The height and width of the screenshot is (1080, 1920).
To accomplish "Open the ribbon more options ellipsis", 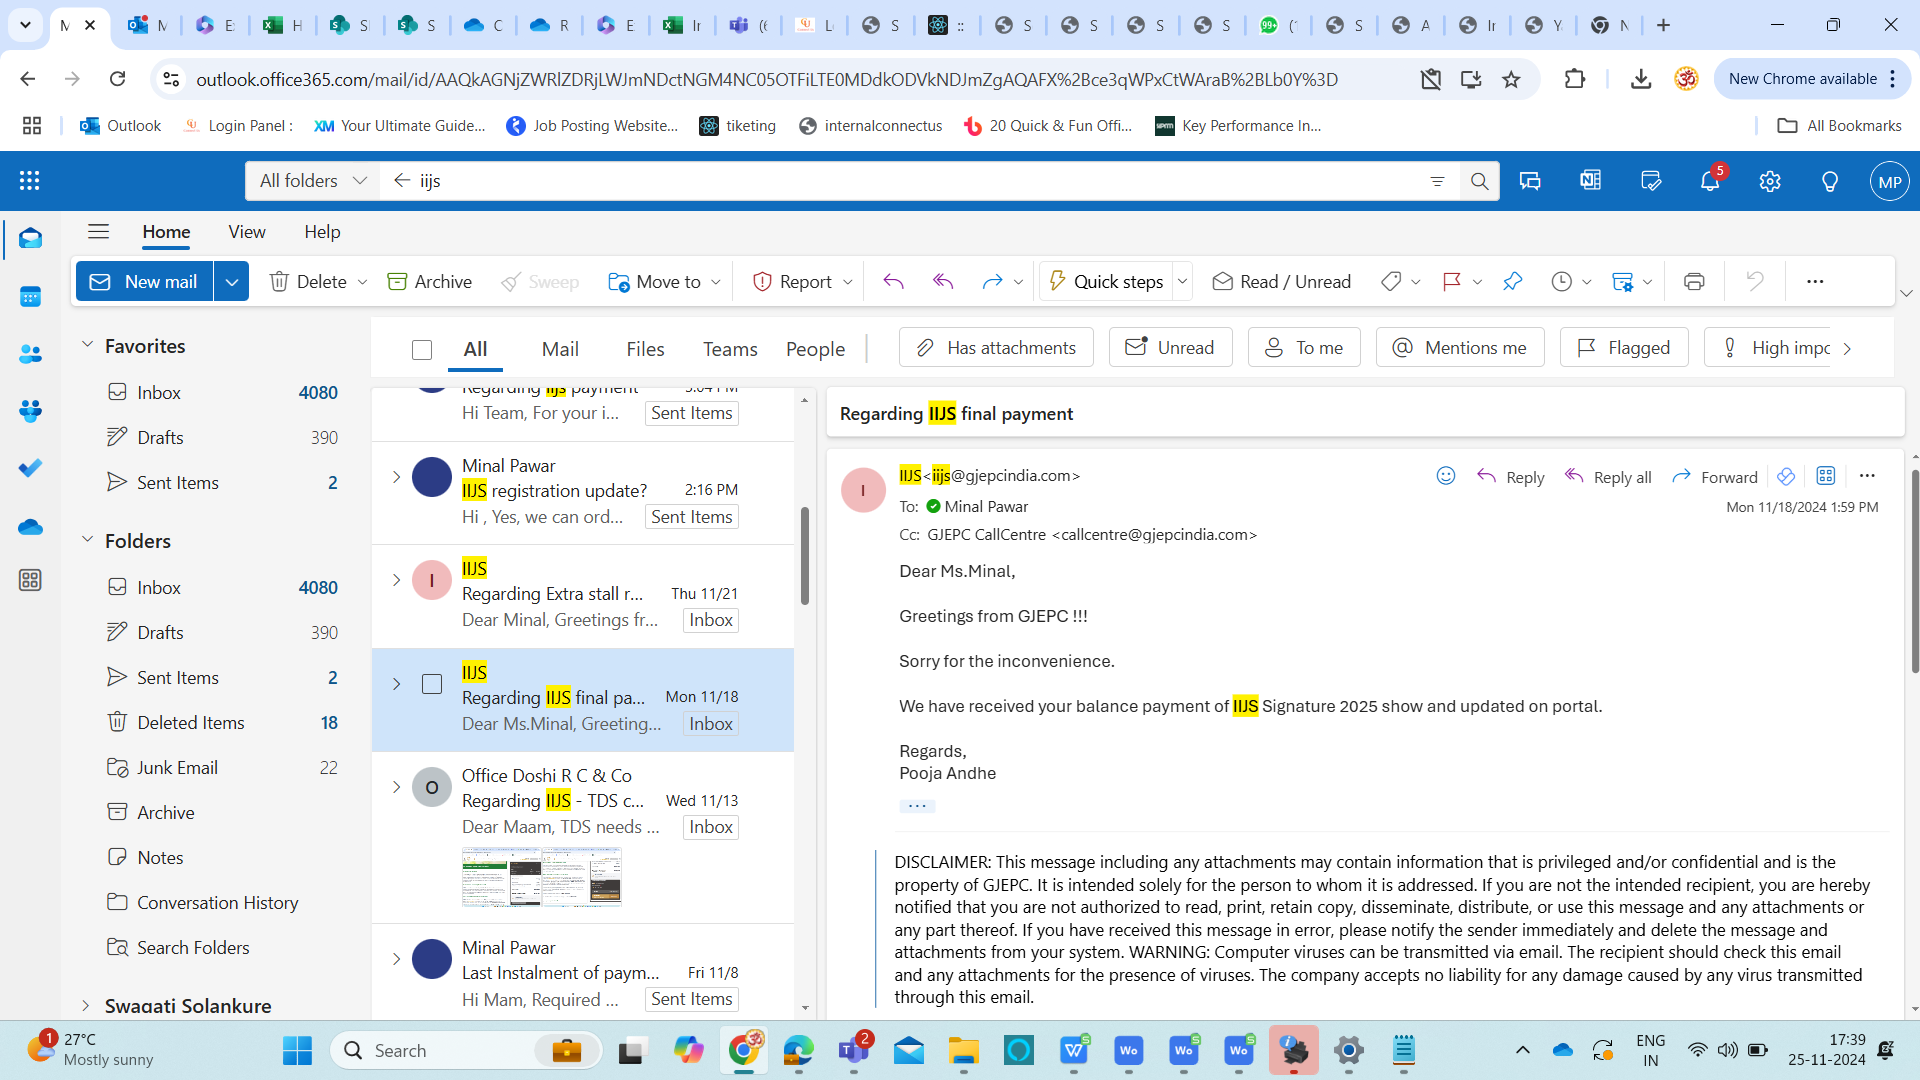I will point(1815,282).
